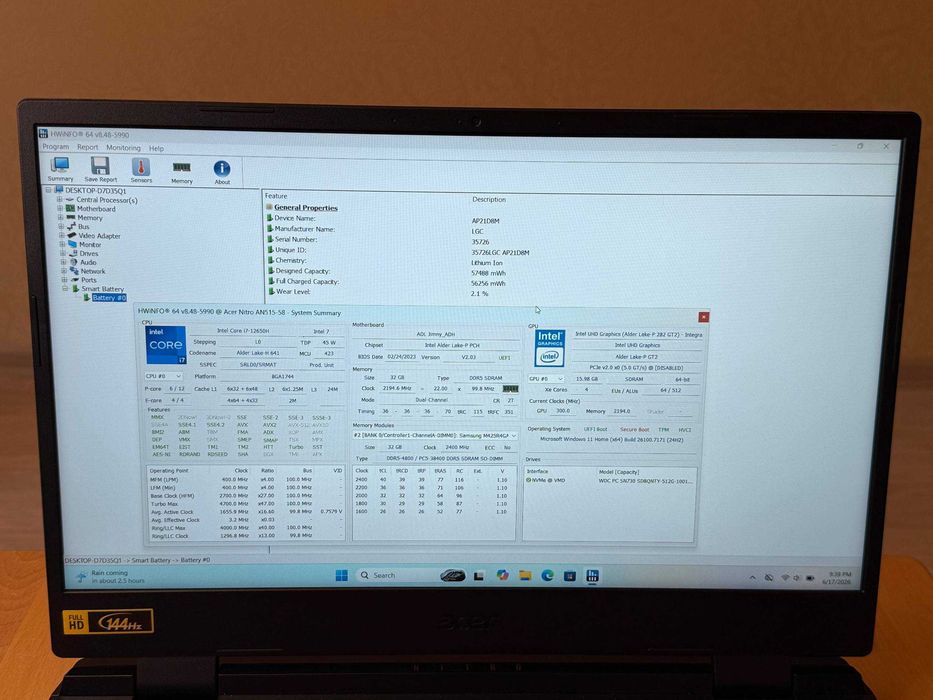This screenshot has width=933, height=700.
Task: Open the Microsoft Store taskbar icon
Action: click(569, 576)
